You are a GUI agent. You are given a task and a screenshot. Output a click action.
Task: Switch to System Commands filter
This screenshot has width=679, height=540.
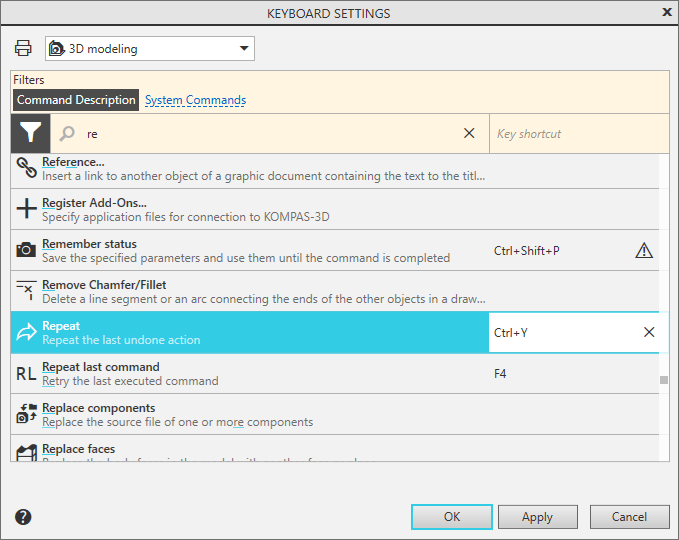195,100
